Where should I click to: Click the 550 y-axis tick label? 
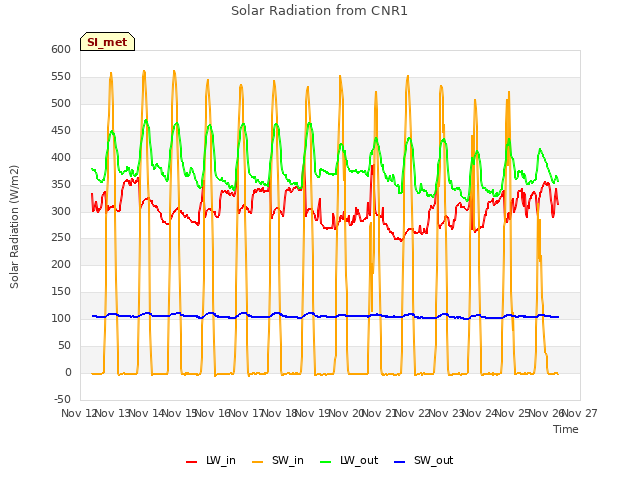(61, 76)
